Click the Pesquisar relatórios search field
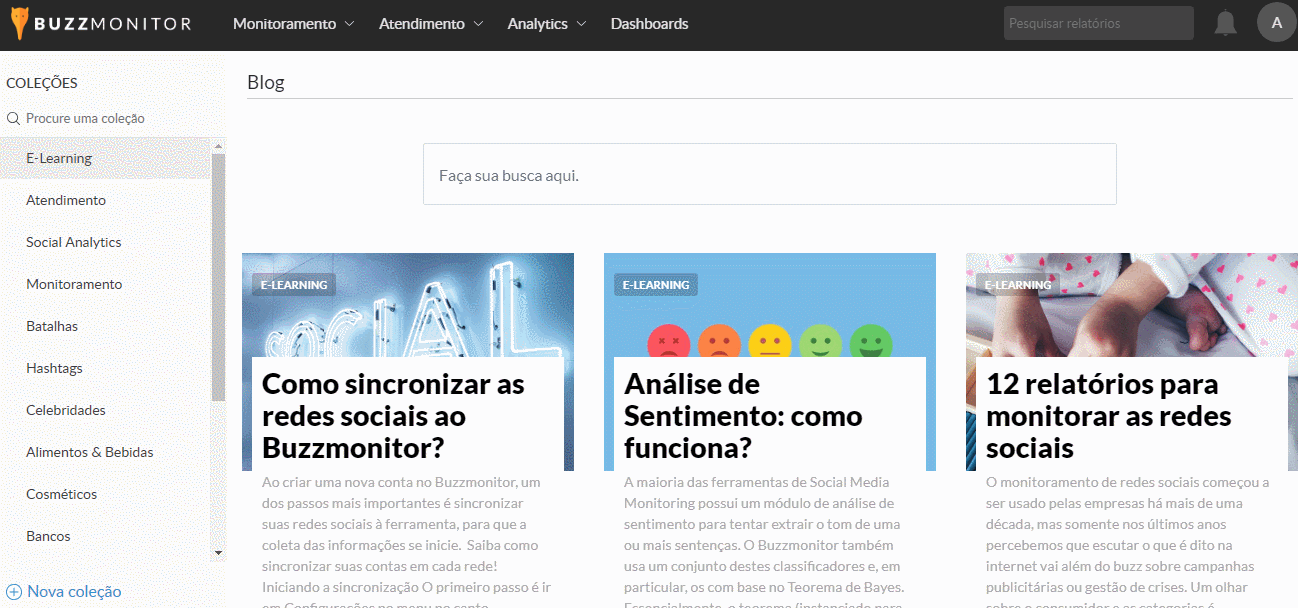Image resolution: width=1298 pixels, height=608 pixels. 1098,23
